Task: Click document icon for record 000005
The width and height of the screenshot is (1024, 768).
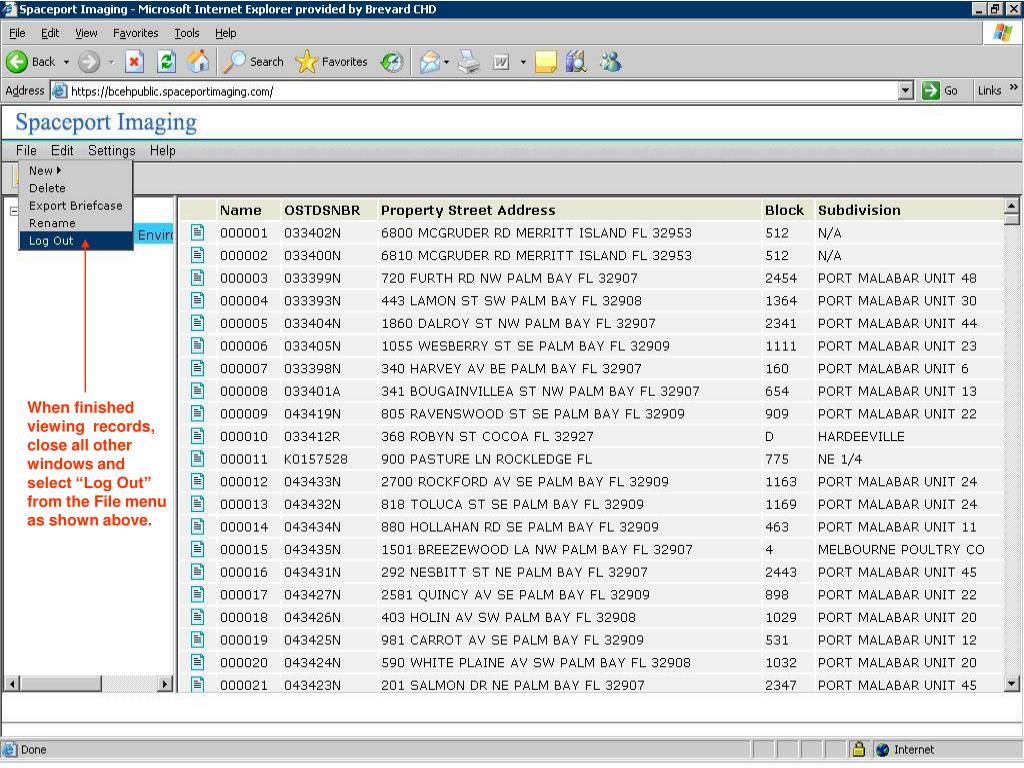Action: [x=198, y=323]
